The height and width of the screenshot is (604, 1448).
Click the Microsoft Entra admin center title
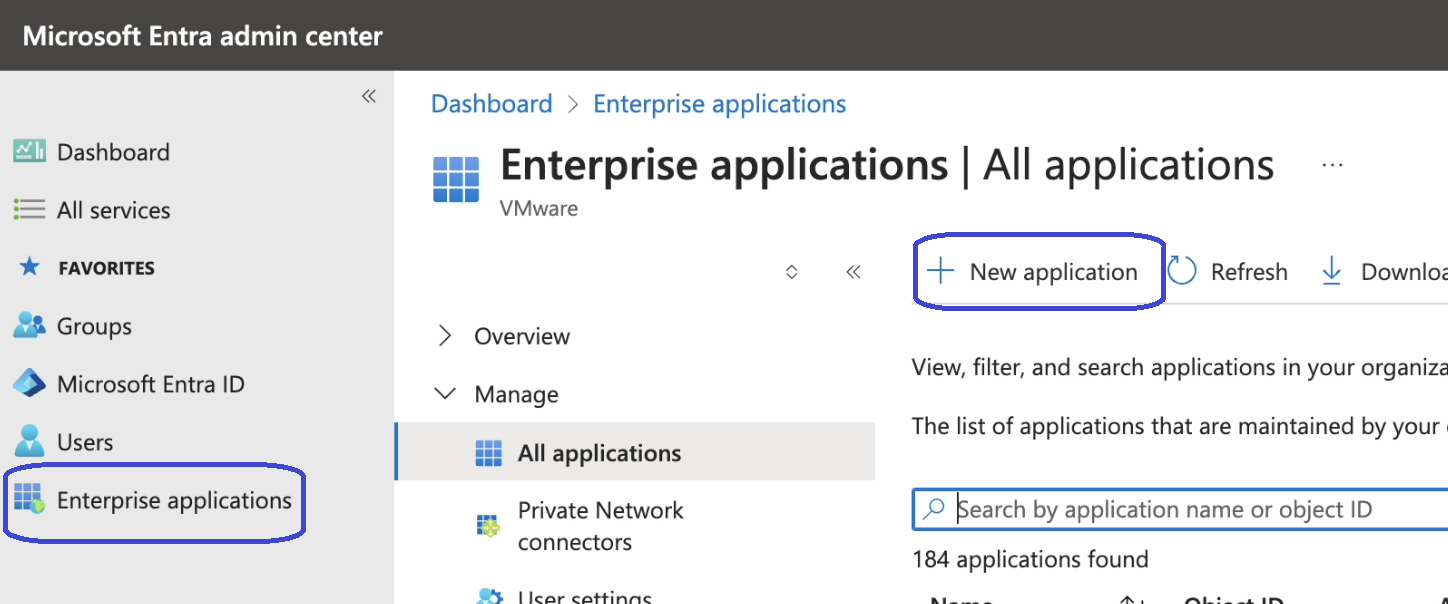pyautogui.click(x=202, y=36)
